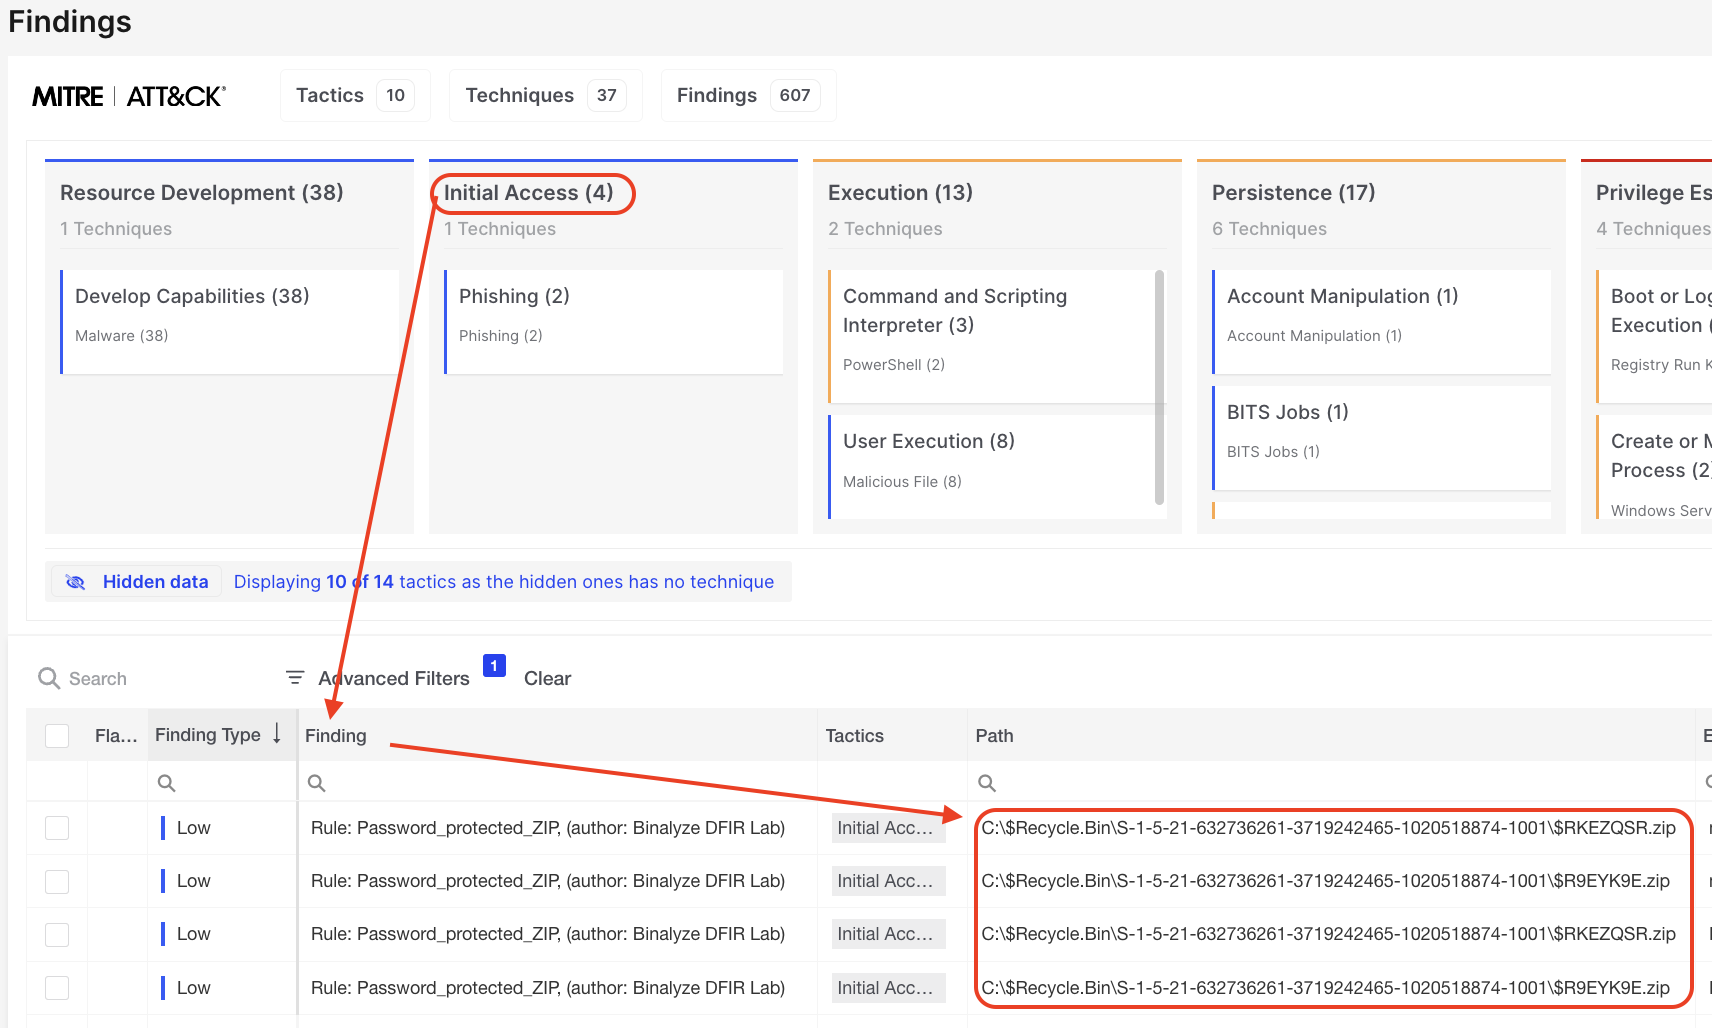Click the blue filter count badge
This screenshot has width=1712, height=1028.
tap(494, 666)
